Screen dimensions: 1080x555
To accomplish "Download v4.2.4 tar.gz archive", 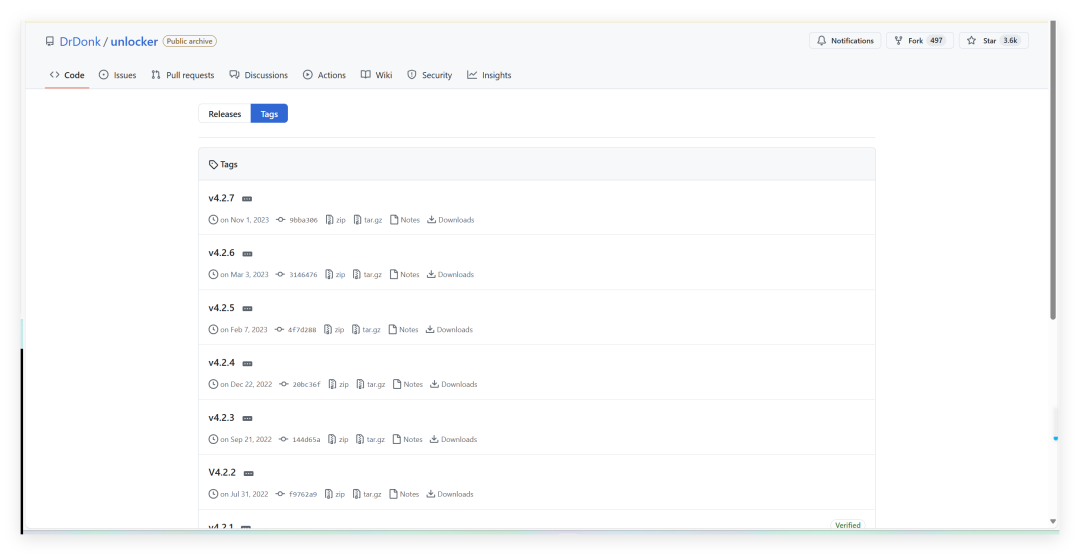I will click(371, 384).
